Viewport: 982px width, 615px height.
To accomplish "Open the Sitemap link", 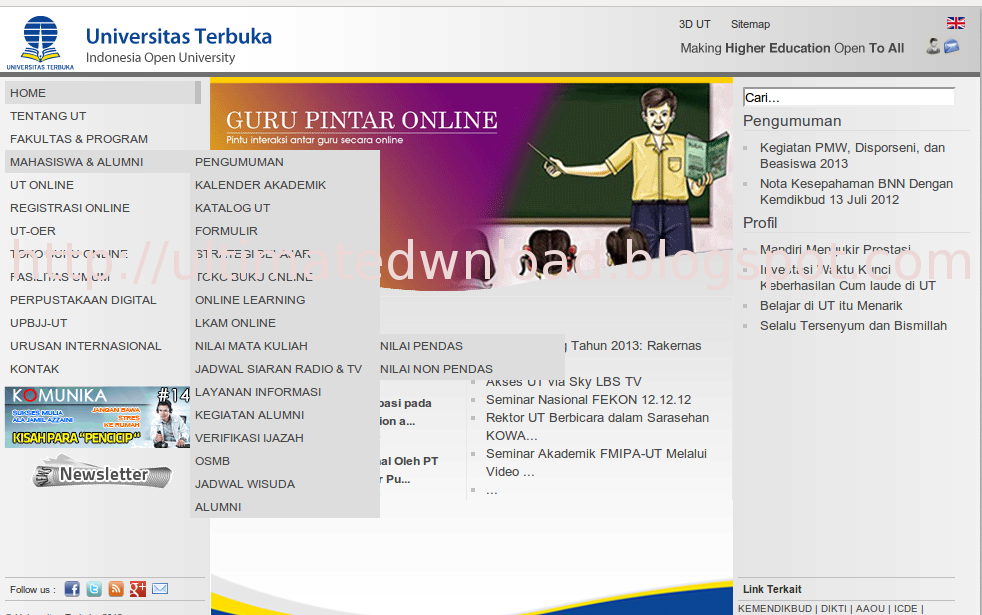I will click(750, 24).
